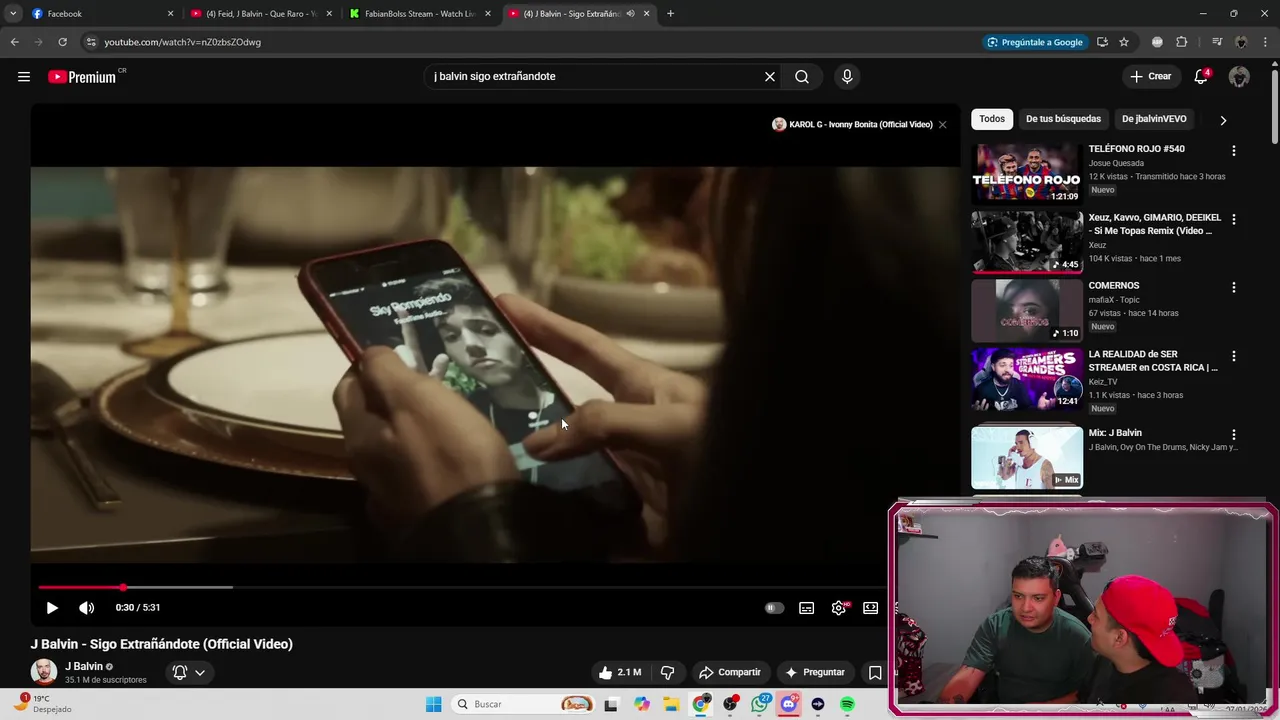Mute the video volume speaker

point(87,608)
